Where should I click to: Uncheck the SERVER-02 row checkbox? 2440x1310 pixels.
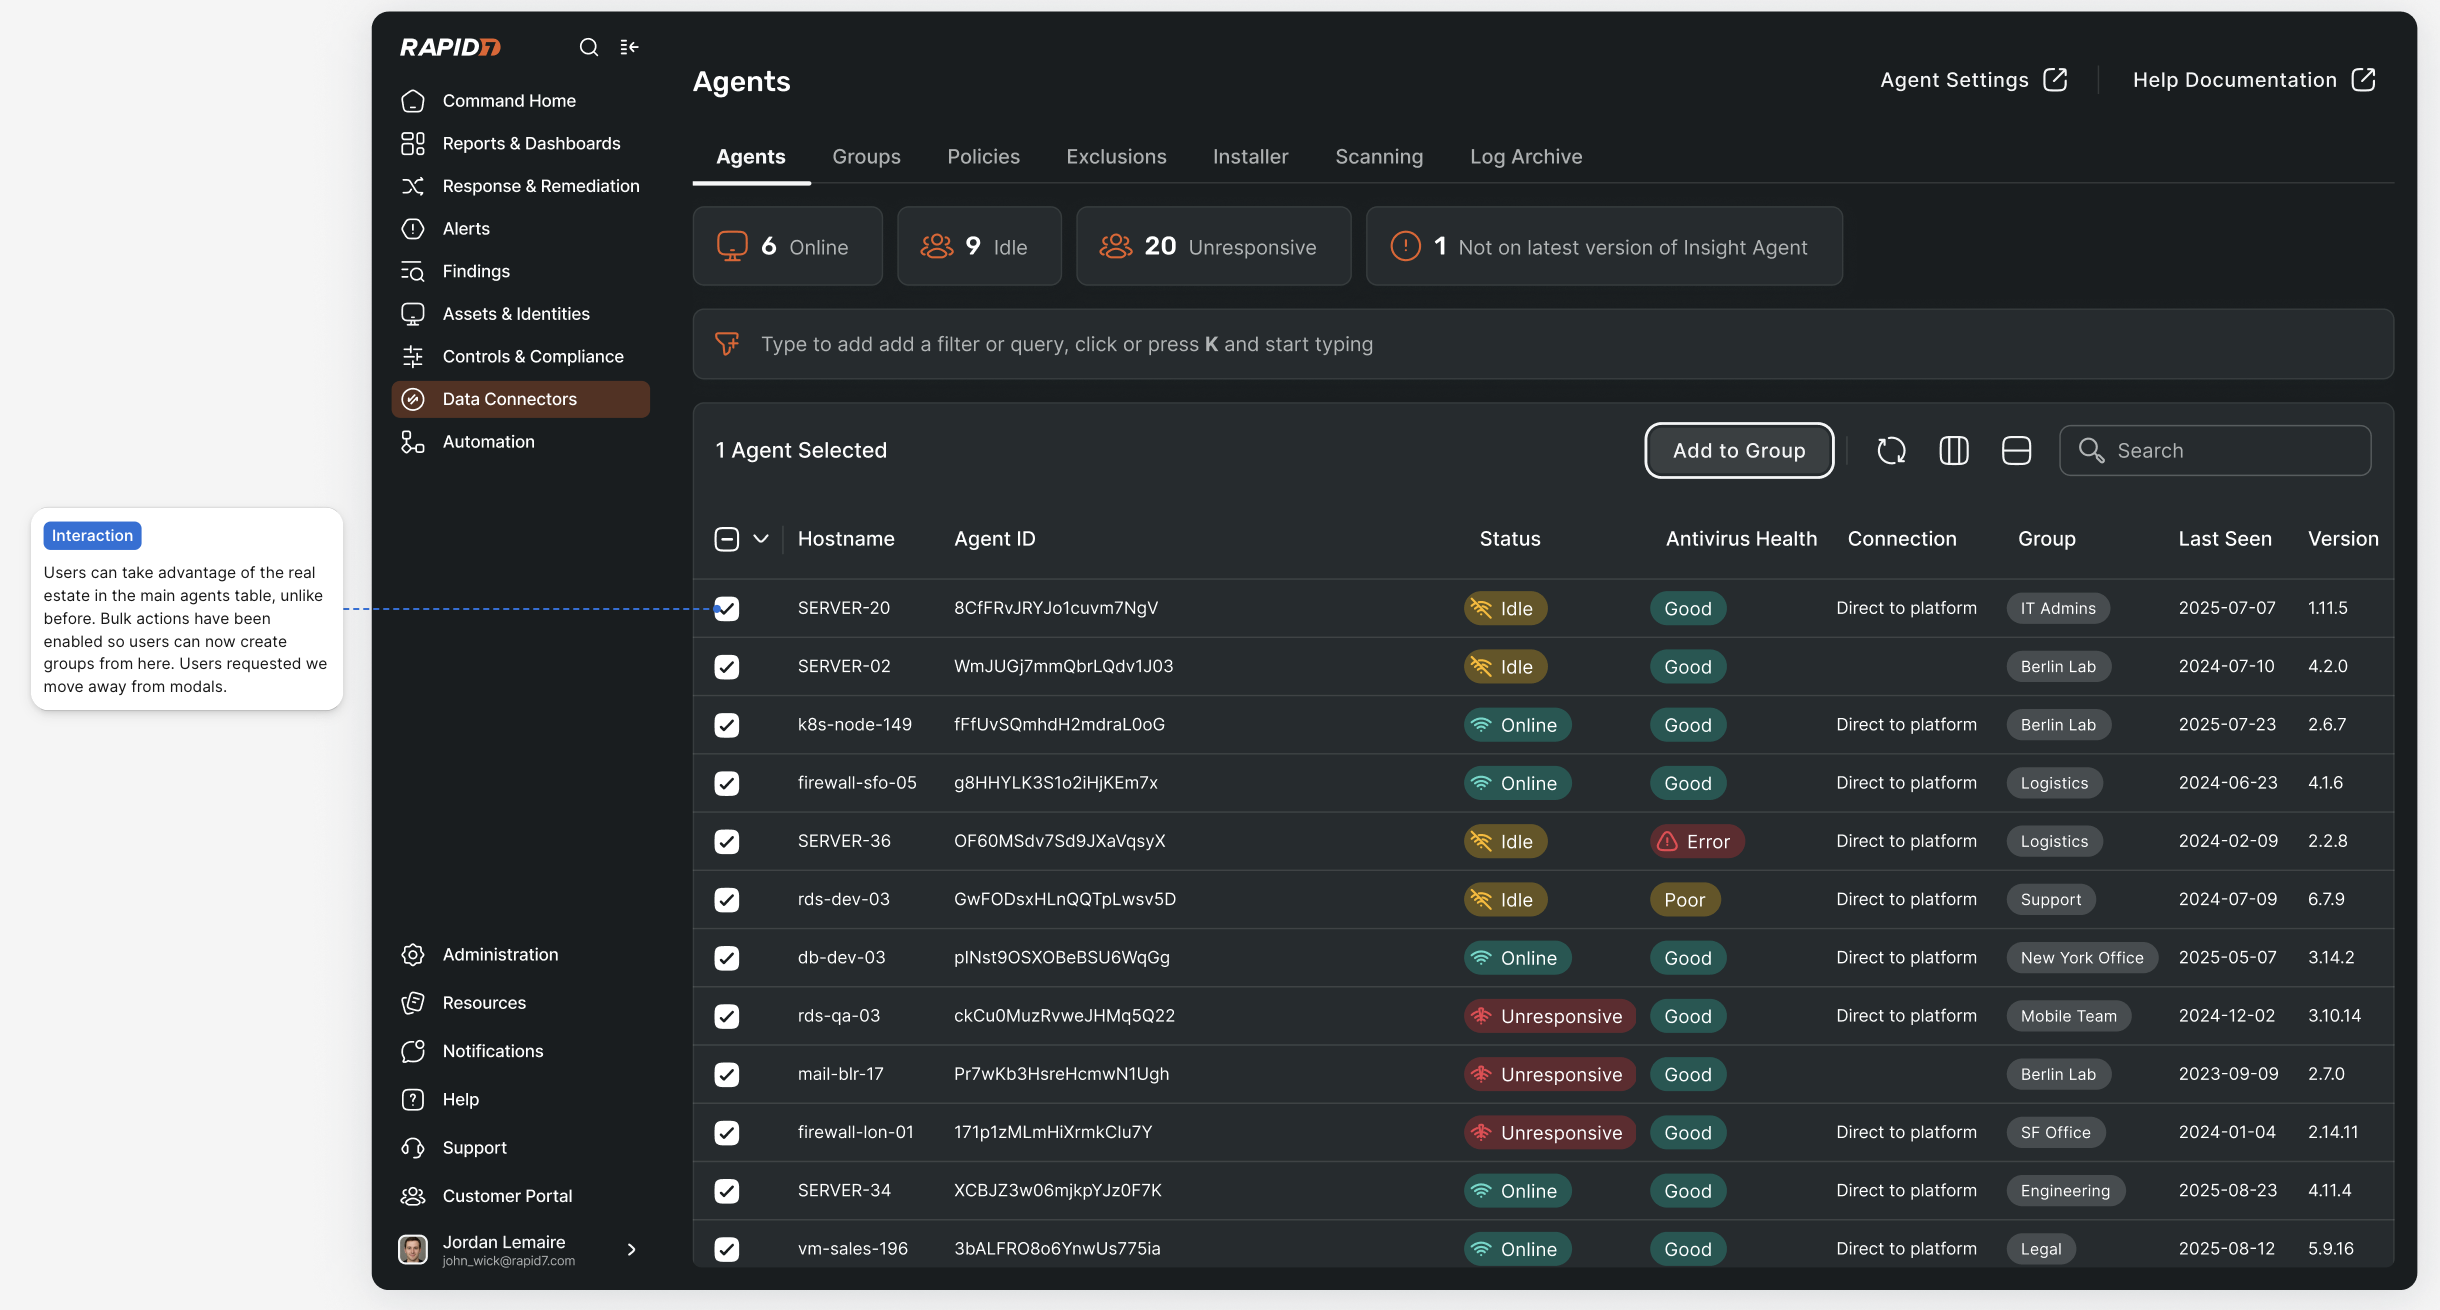pos(727,667)
